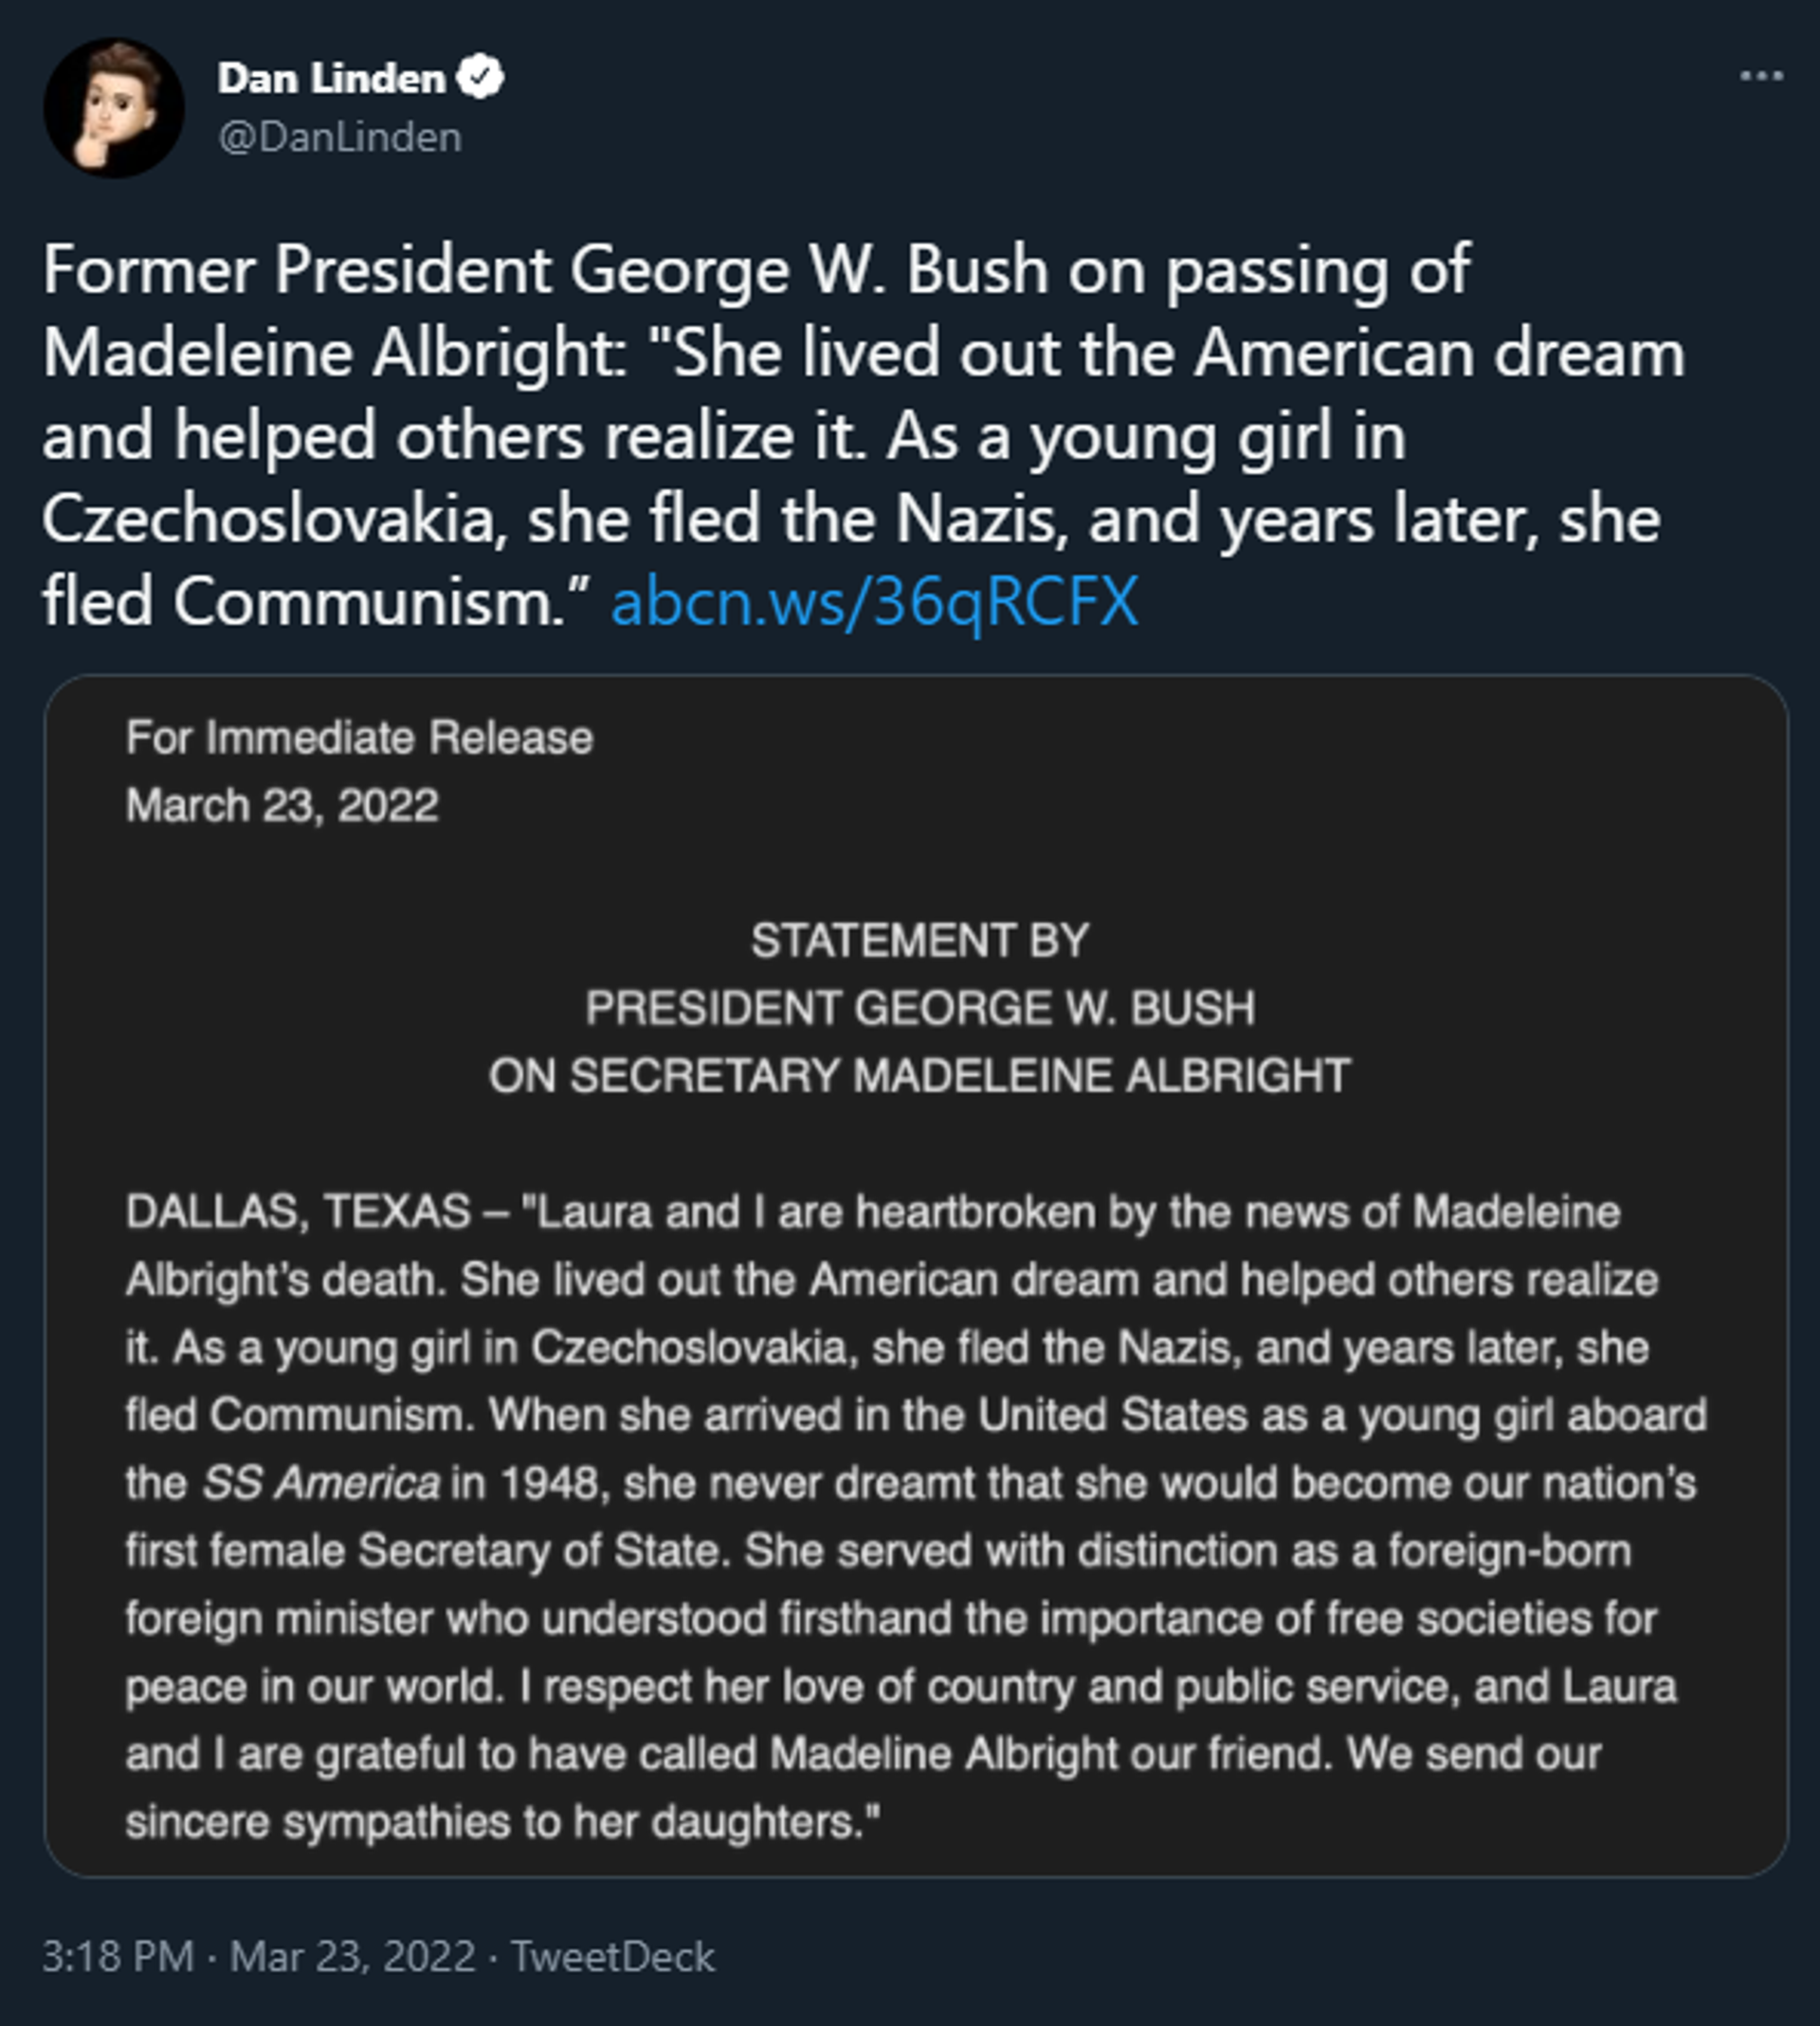Click the blue verified badge icon
The height and width of the screenshot is (2026, 1820).
click(x=480, y=78)
